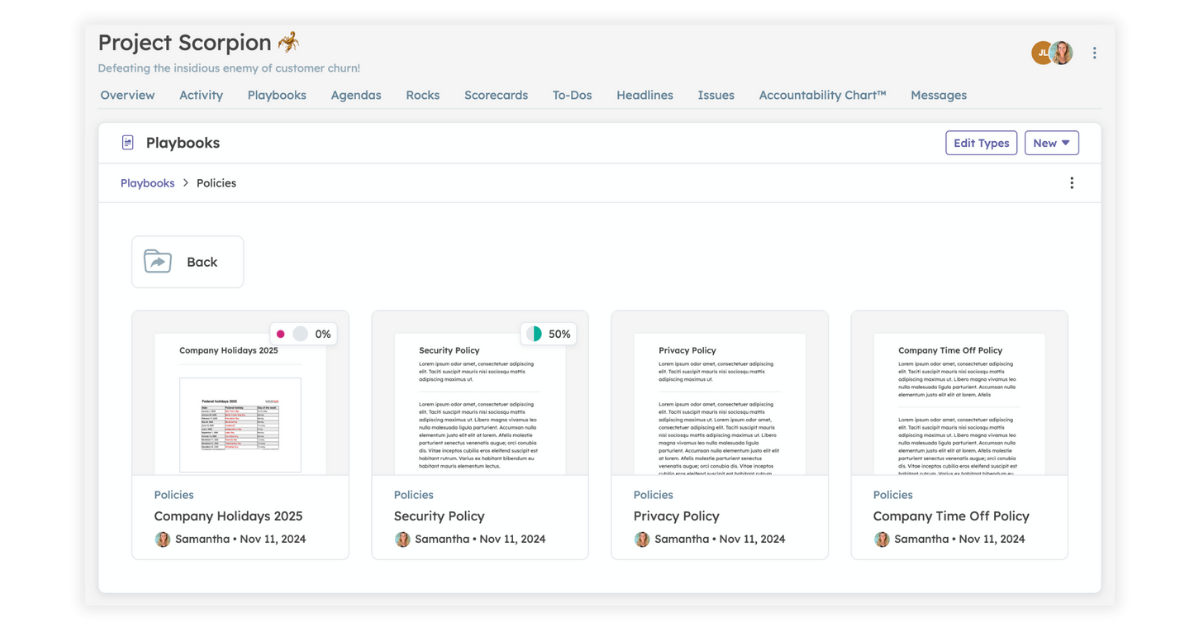Viewport: 1200px width, 630px height.
Task: Click the breadcrumb chevron separator
Action: point(185,183)
